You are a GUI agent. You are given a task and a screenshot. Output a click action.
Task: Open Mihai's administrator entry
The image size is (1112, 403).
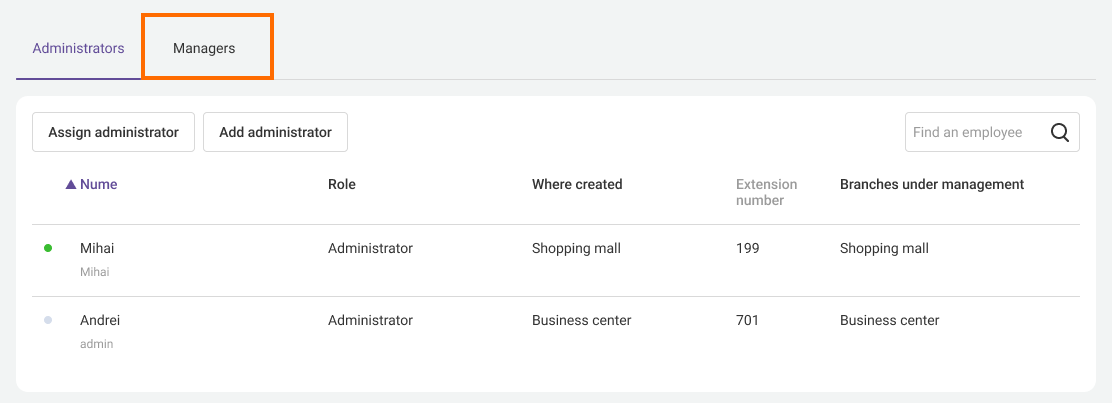tap(96, 248)
